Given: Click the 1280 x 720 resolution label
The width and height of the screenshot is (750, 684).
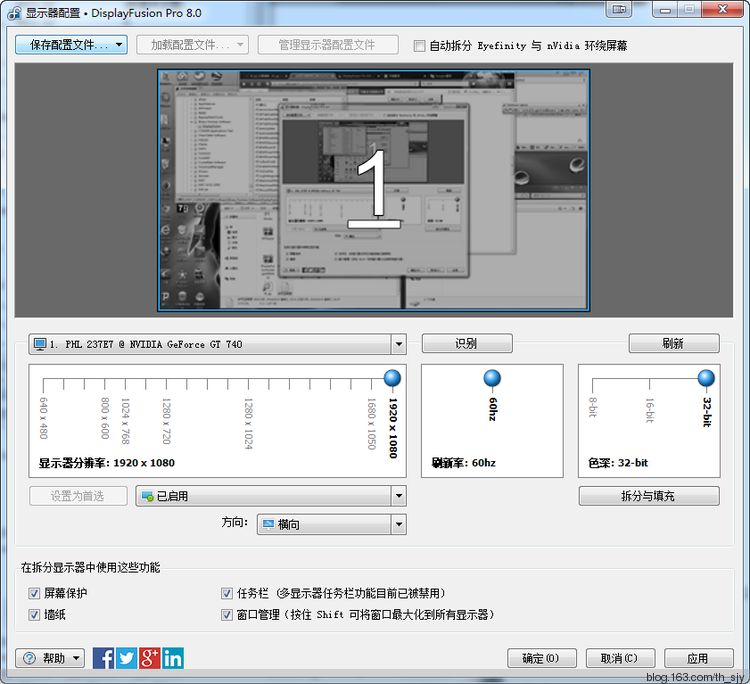Looking at the screenshot, I should pos(166,421).
